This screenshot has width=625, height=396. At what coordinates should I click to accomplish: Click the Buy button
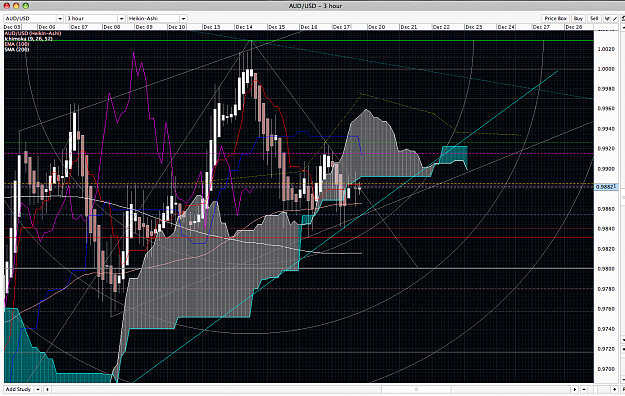(578, 18)
